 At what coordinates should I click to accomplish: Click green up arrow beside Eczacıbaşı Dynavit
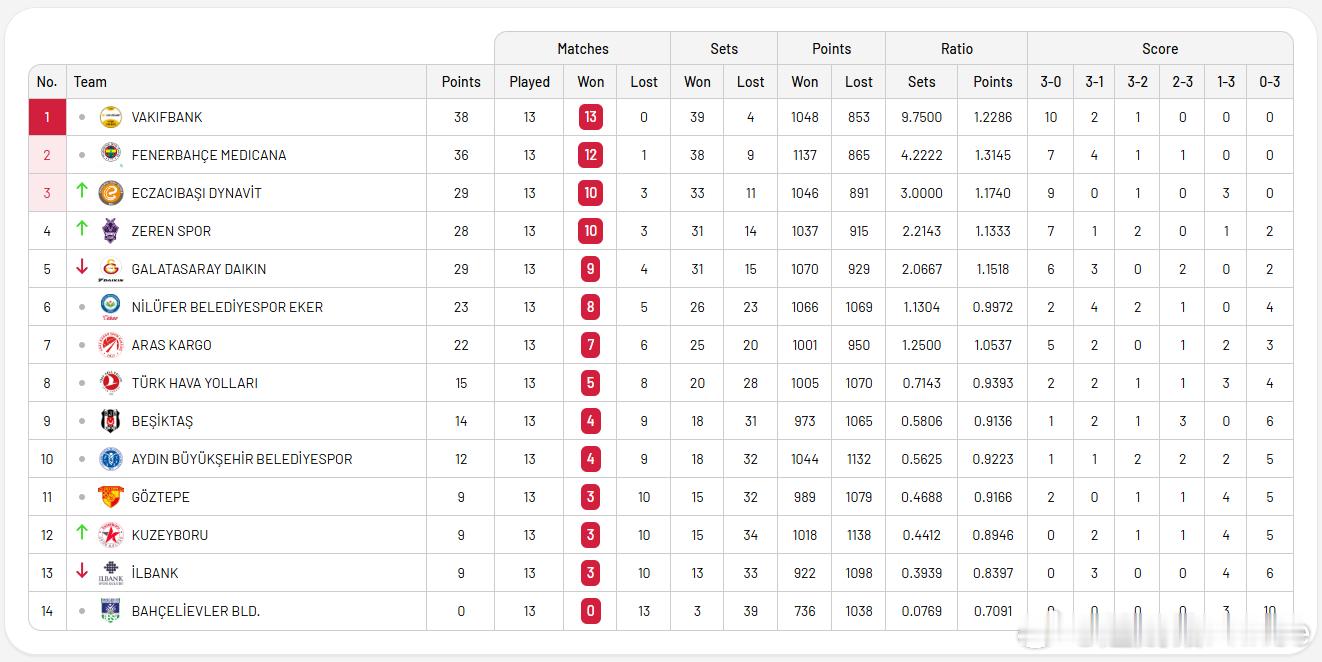(82, 190)
